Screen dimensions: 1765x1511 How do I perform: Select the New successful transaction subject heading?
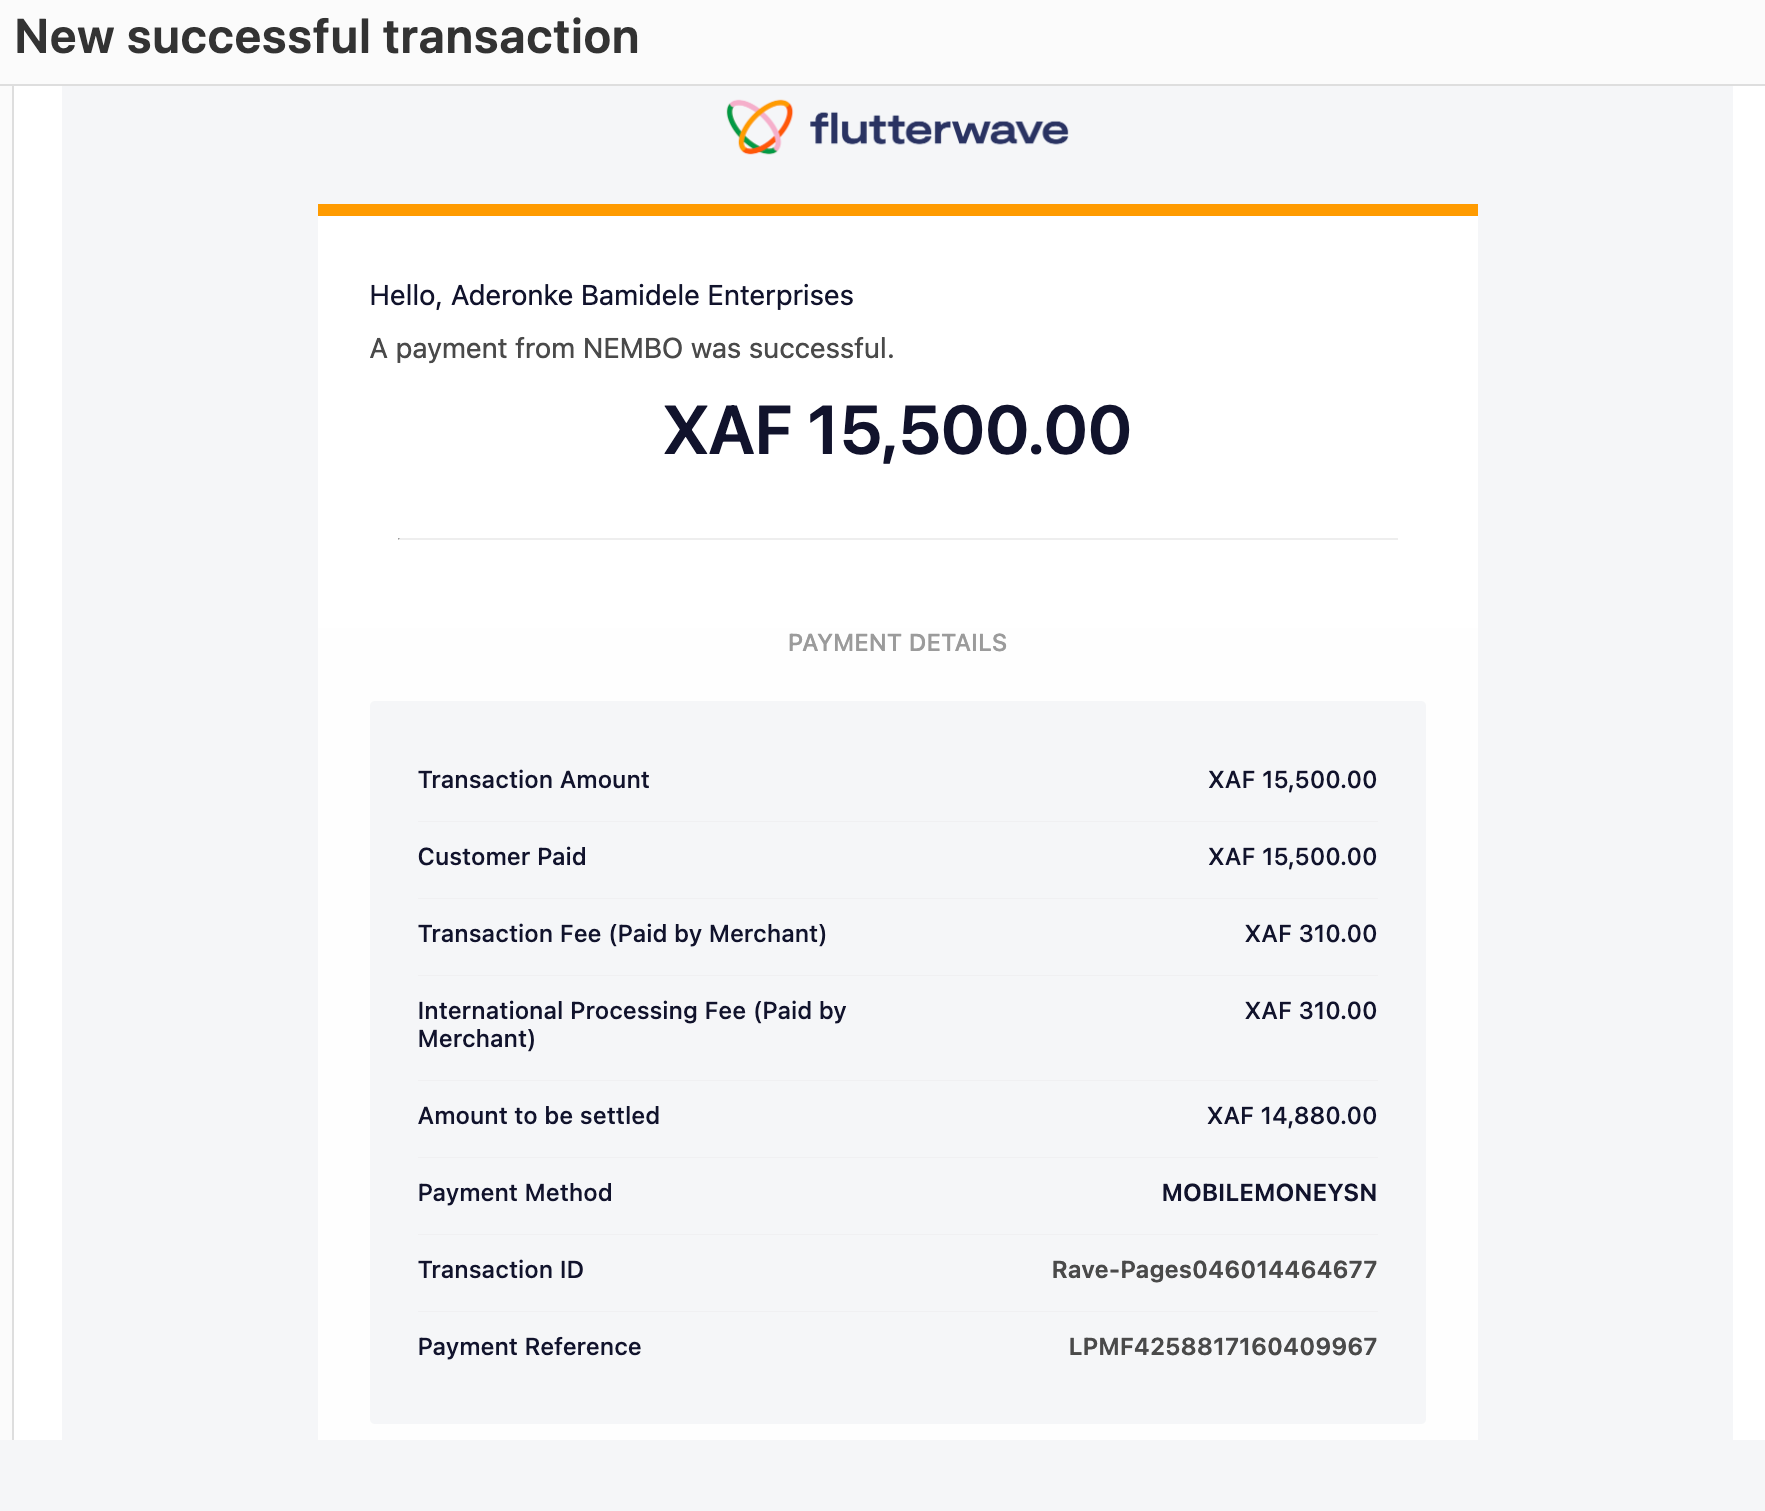(x=327, y=37)
